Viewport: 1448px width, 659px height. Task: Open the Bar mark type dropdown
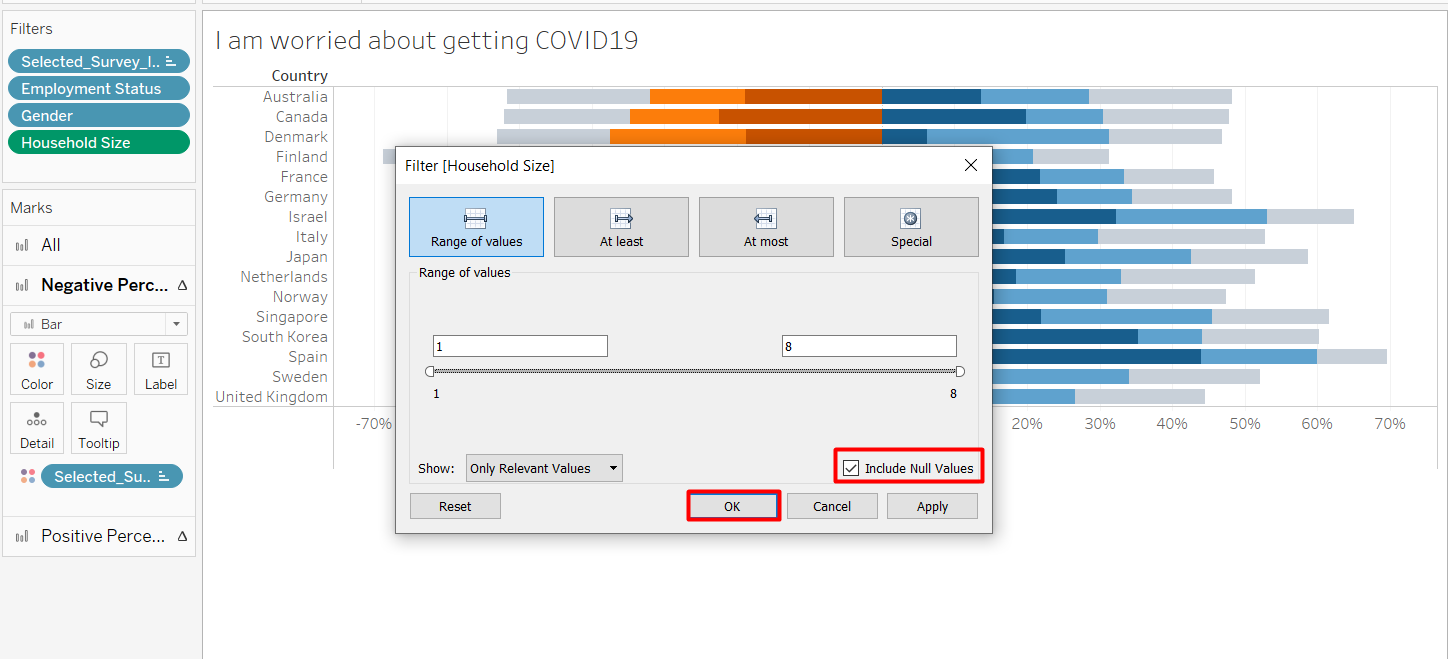[99, 324]
